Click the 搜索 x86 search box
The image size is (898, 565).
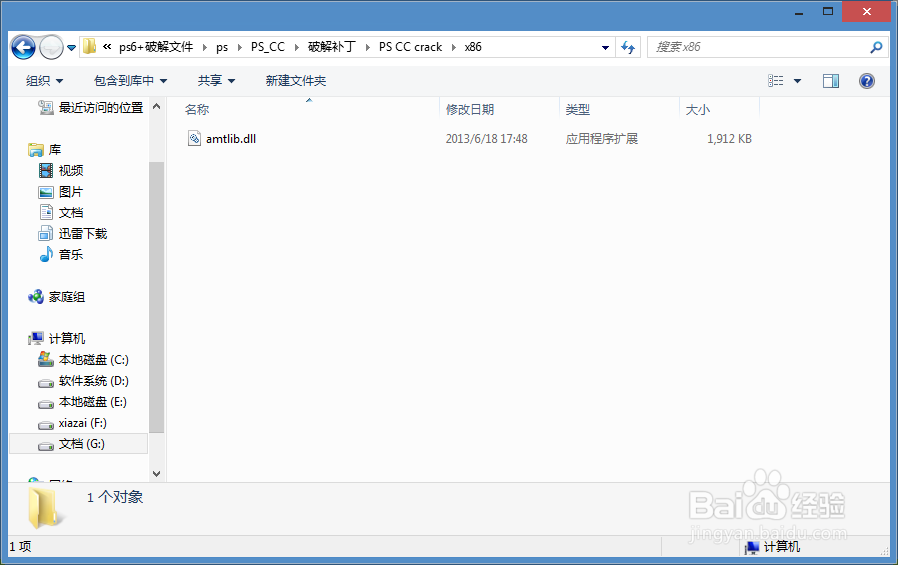coord(756,47)
